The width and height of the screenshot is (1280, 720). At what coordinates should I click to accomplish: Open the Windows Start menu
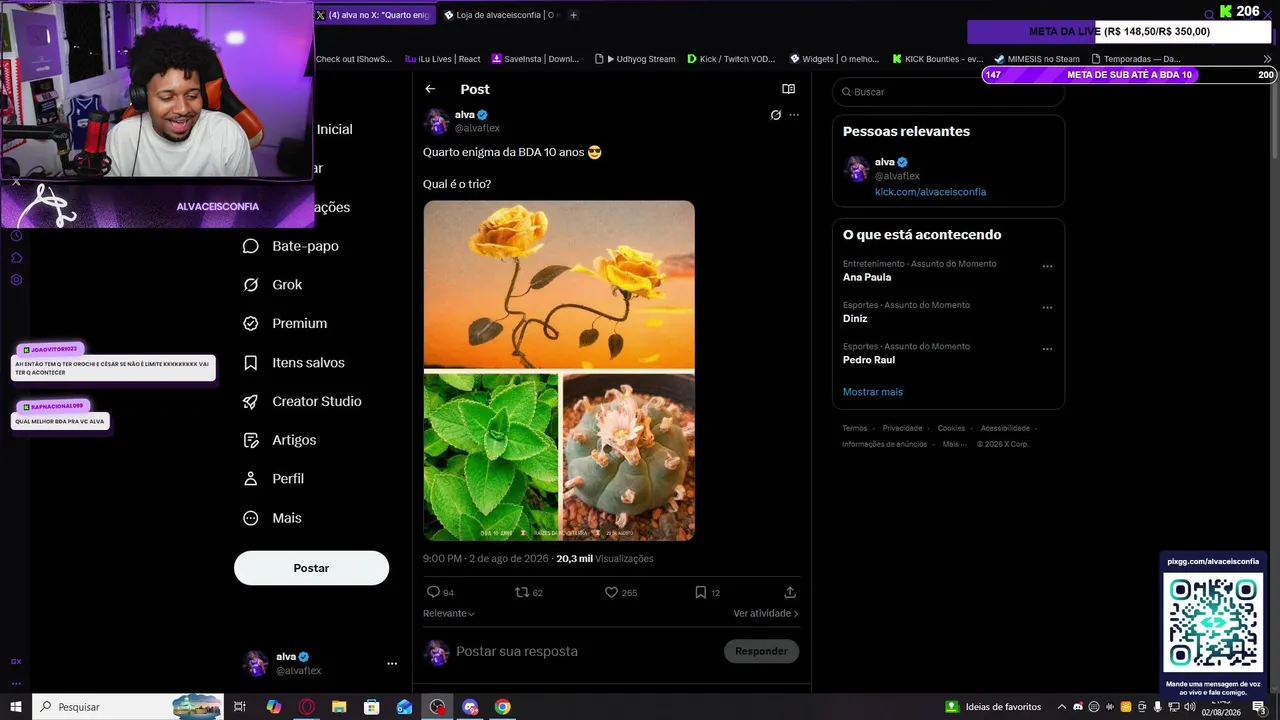pyautogui.click(x=15, y=707)
